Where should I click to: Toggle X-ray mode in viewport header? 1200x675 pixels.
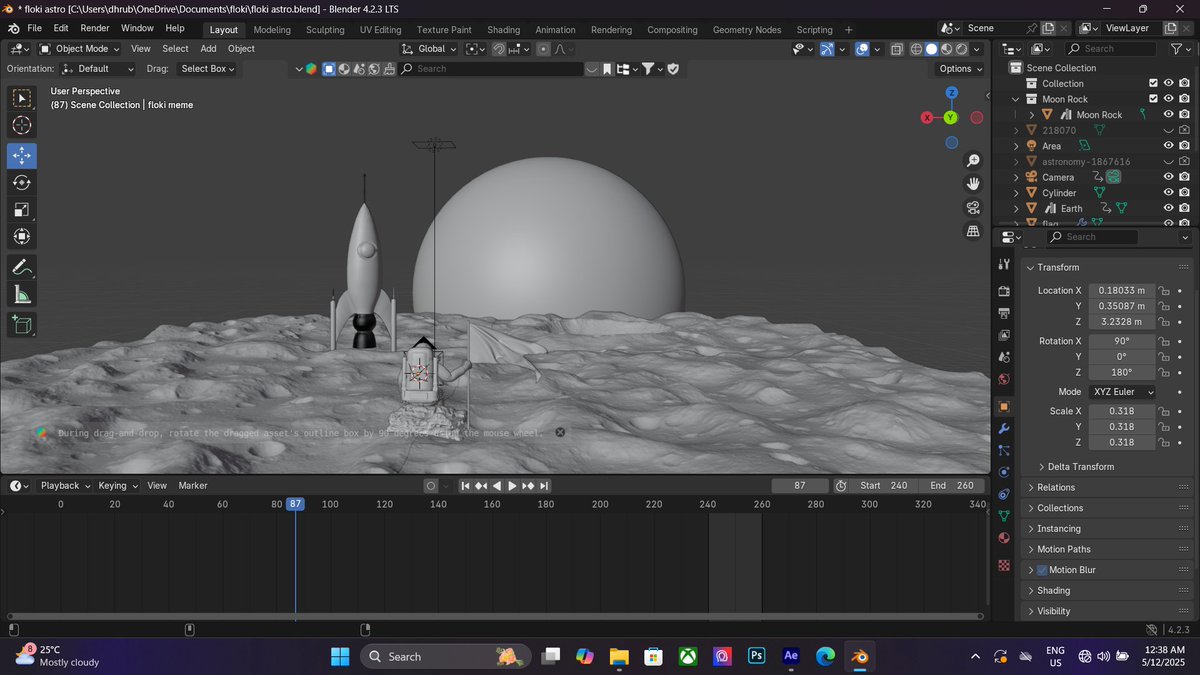897,49
